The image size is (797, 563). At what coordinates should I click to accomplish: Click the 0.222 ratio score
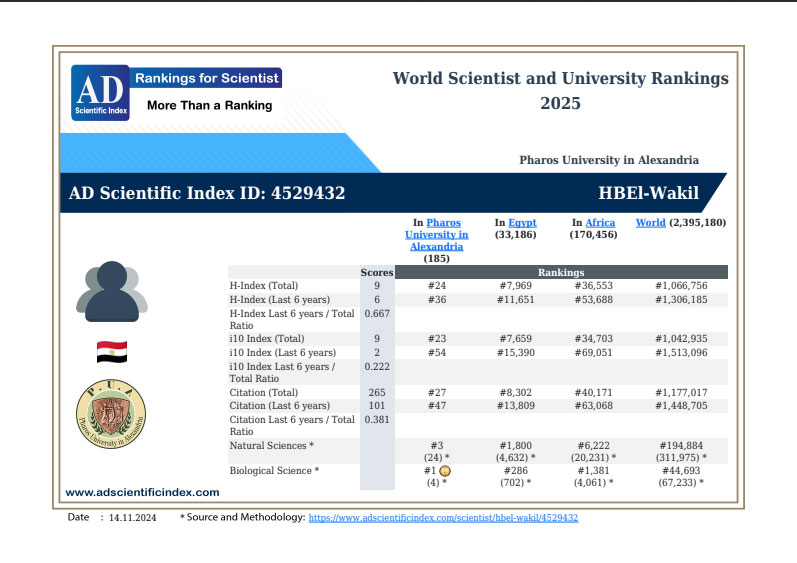[x=377, y=366]
